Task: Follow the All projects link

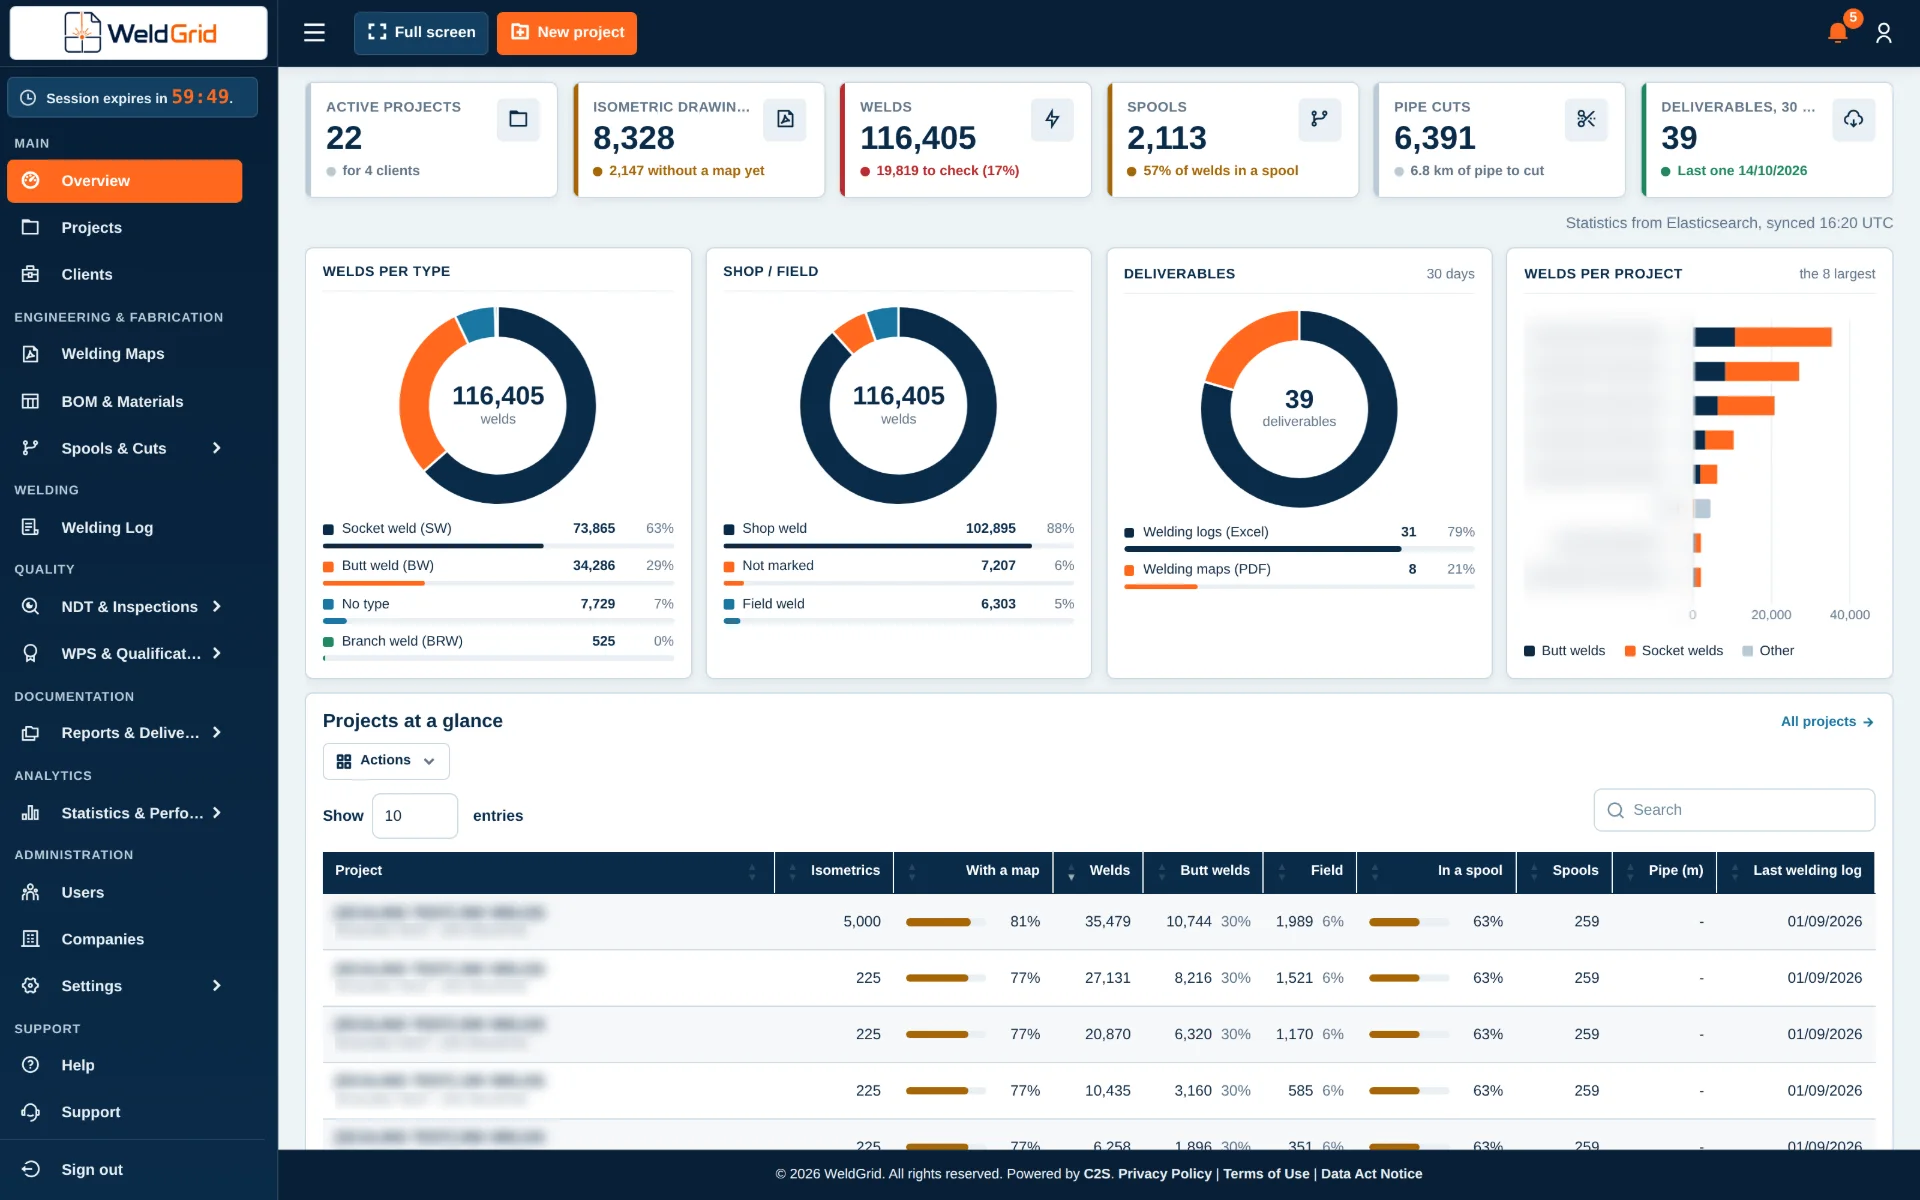Action: (x=1827, y=721)
